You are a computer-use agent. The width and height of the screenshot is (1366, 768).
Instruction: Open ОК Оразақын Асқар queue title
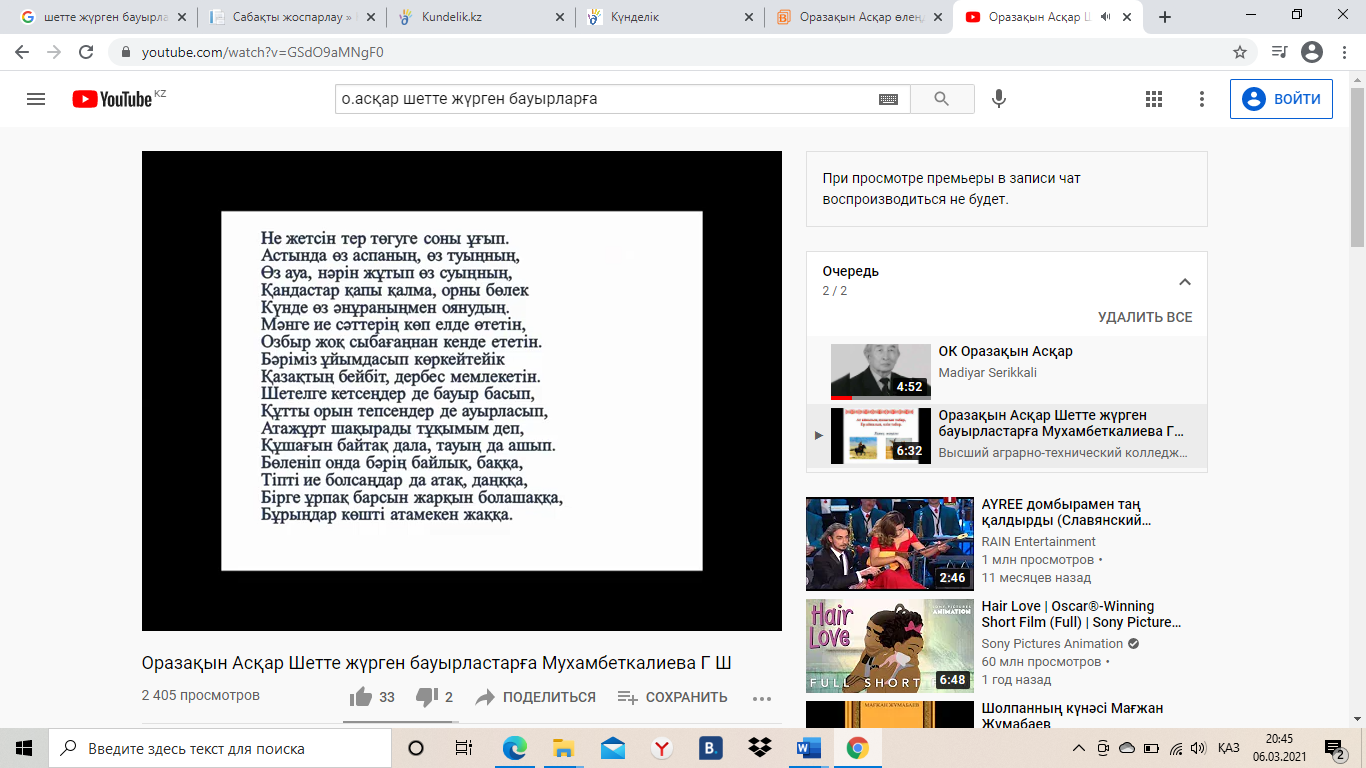[x=1005, y=352]
